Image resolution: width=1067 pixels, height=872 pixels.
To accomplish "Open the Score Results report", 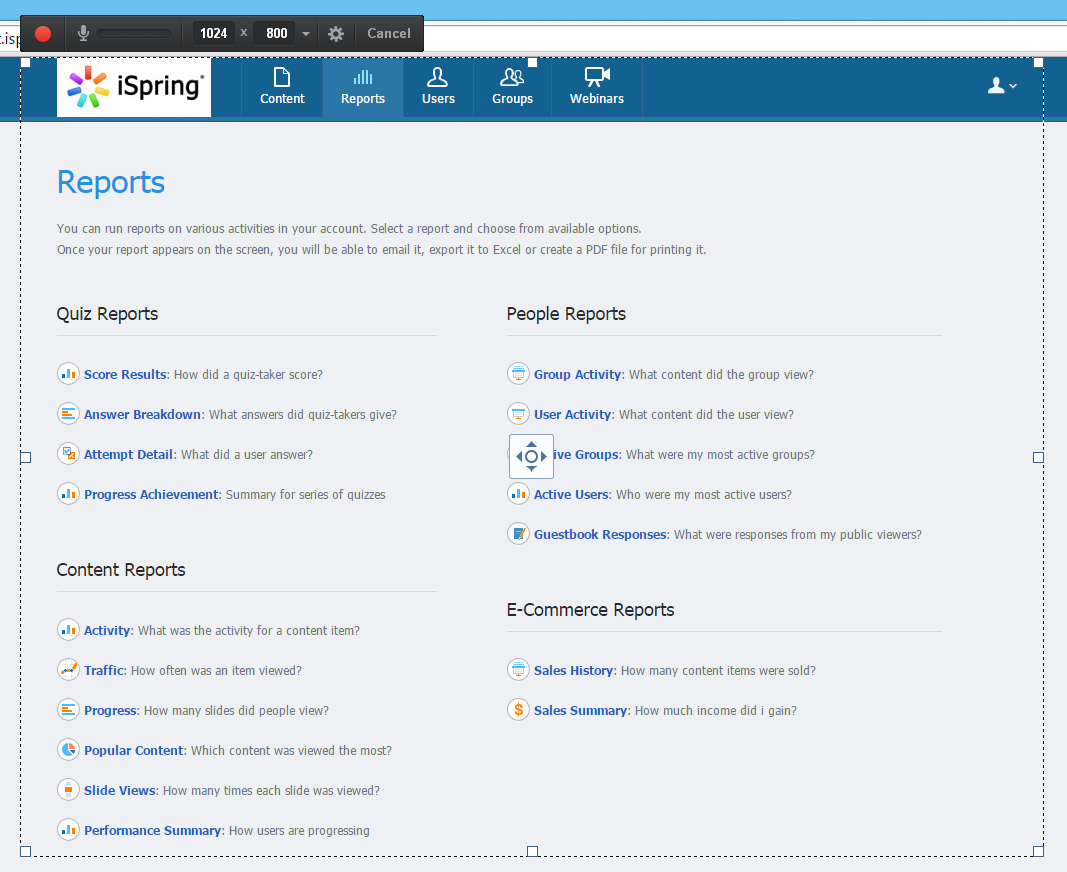I will (x=125, y=374).
